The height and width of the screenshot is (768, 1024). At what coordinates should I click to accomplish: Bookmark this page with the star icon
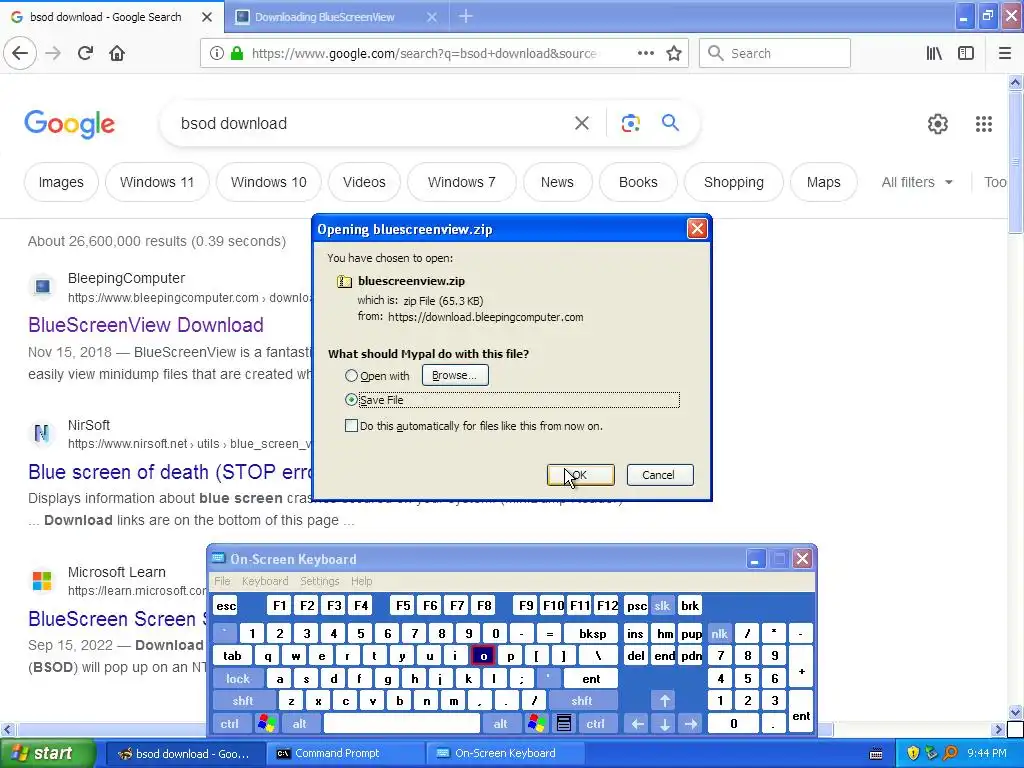(x=674, y=53)
